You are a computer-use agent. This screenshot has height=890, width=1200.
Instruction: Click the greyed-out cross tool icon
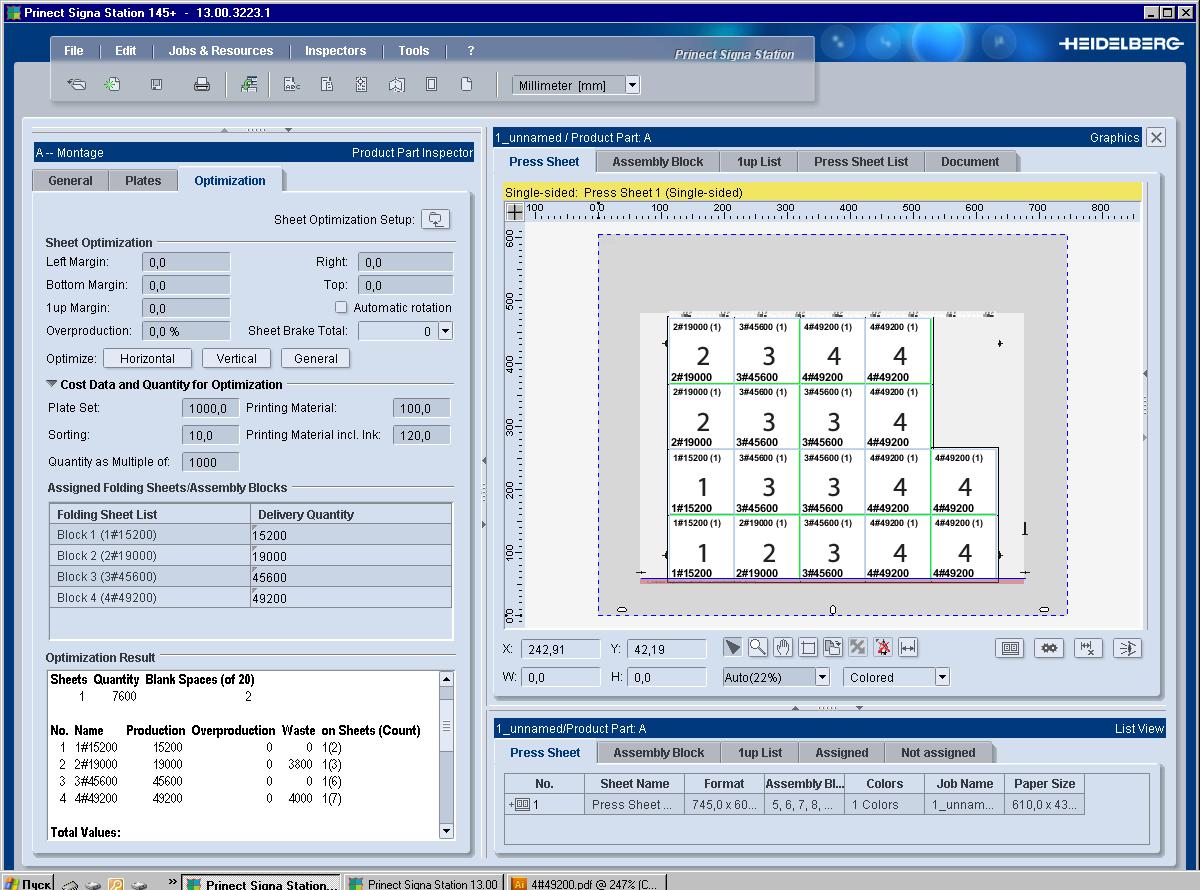pyautogui.click(x=858, y=648)
